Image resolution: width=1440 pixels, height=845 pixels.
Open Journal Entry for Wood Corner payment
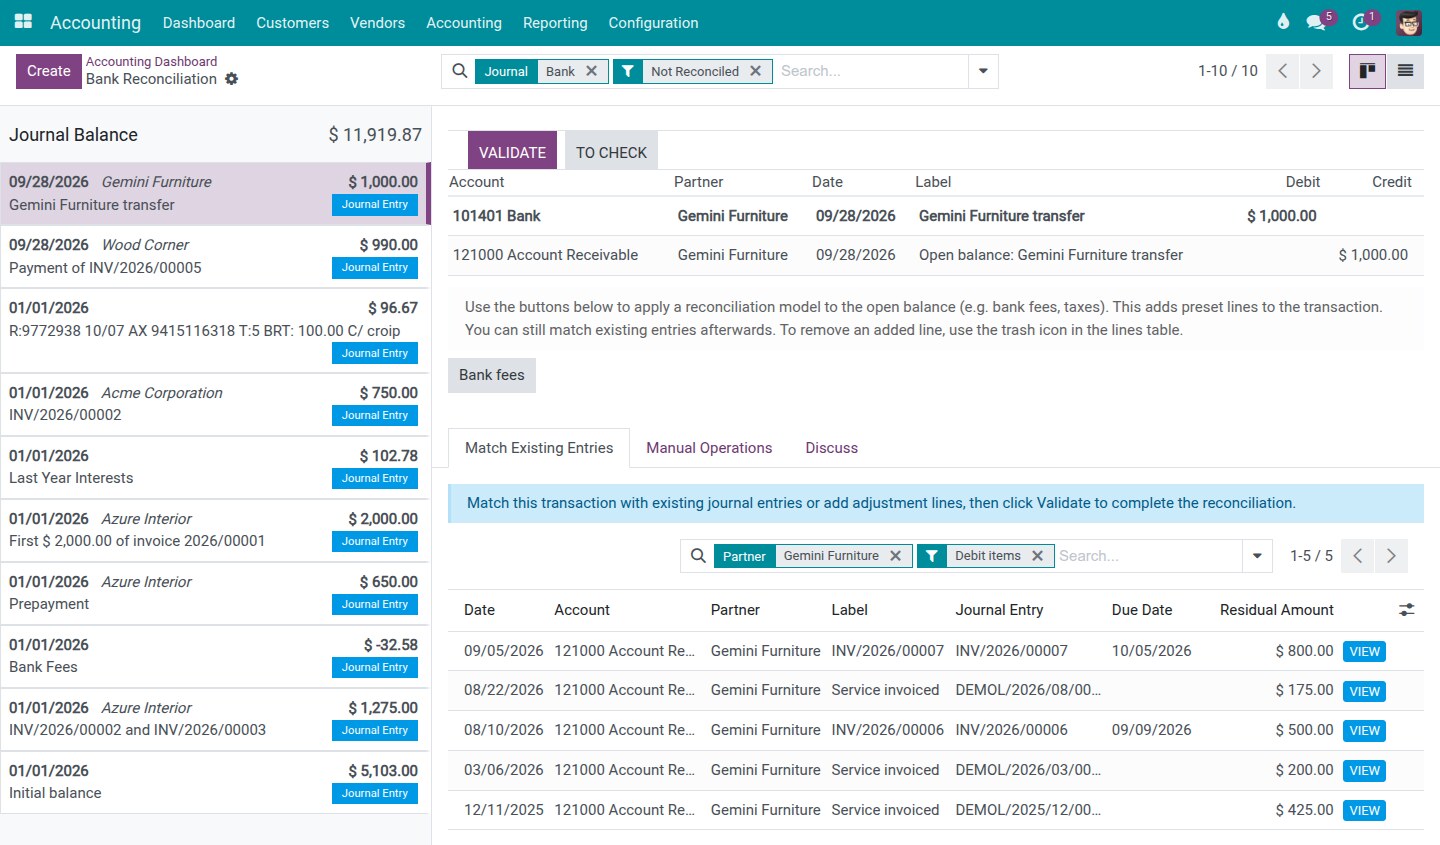[375, 268]
